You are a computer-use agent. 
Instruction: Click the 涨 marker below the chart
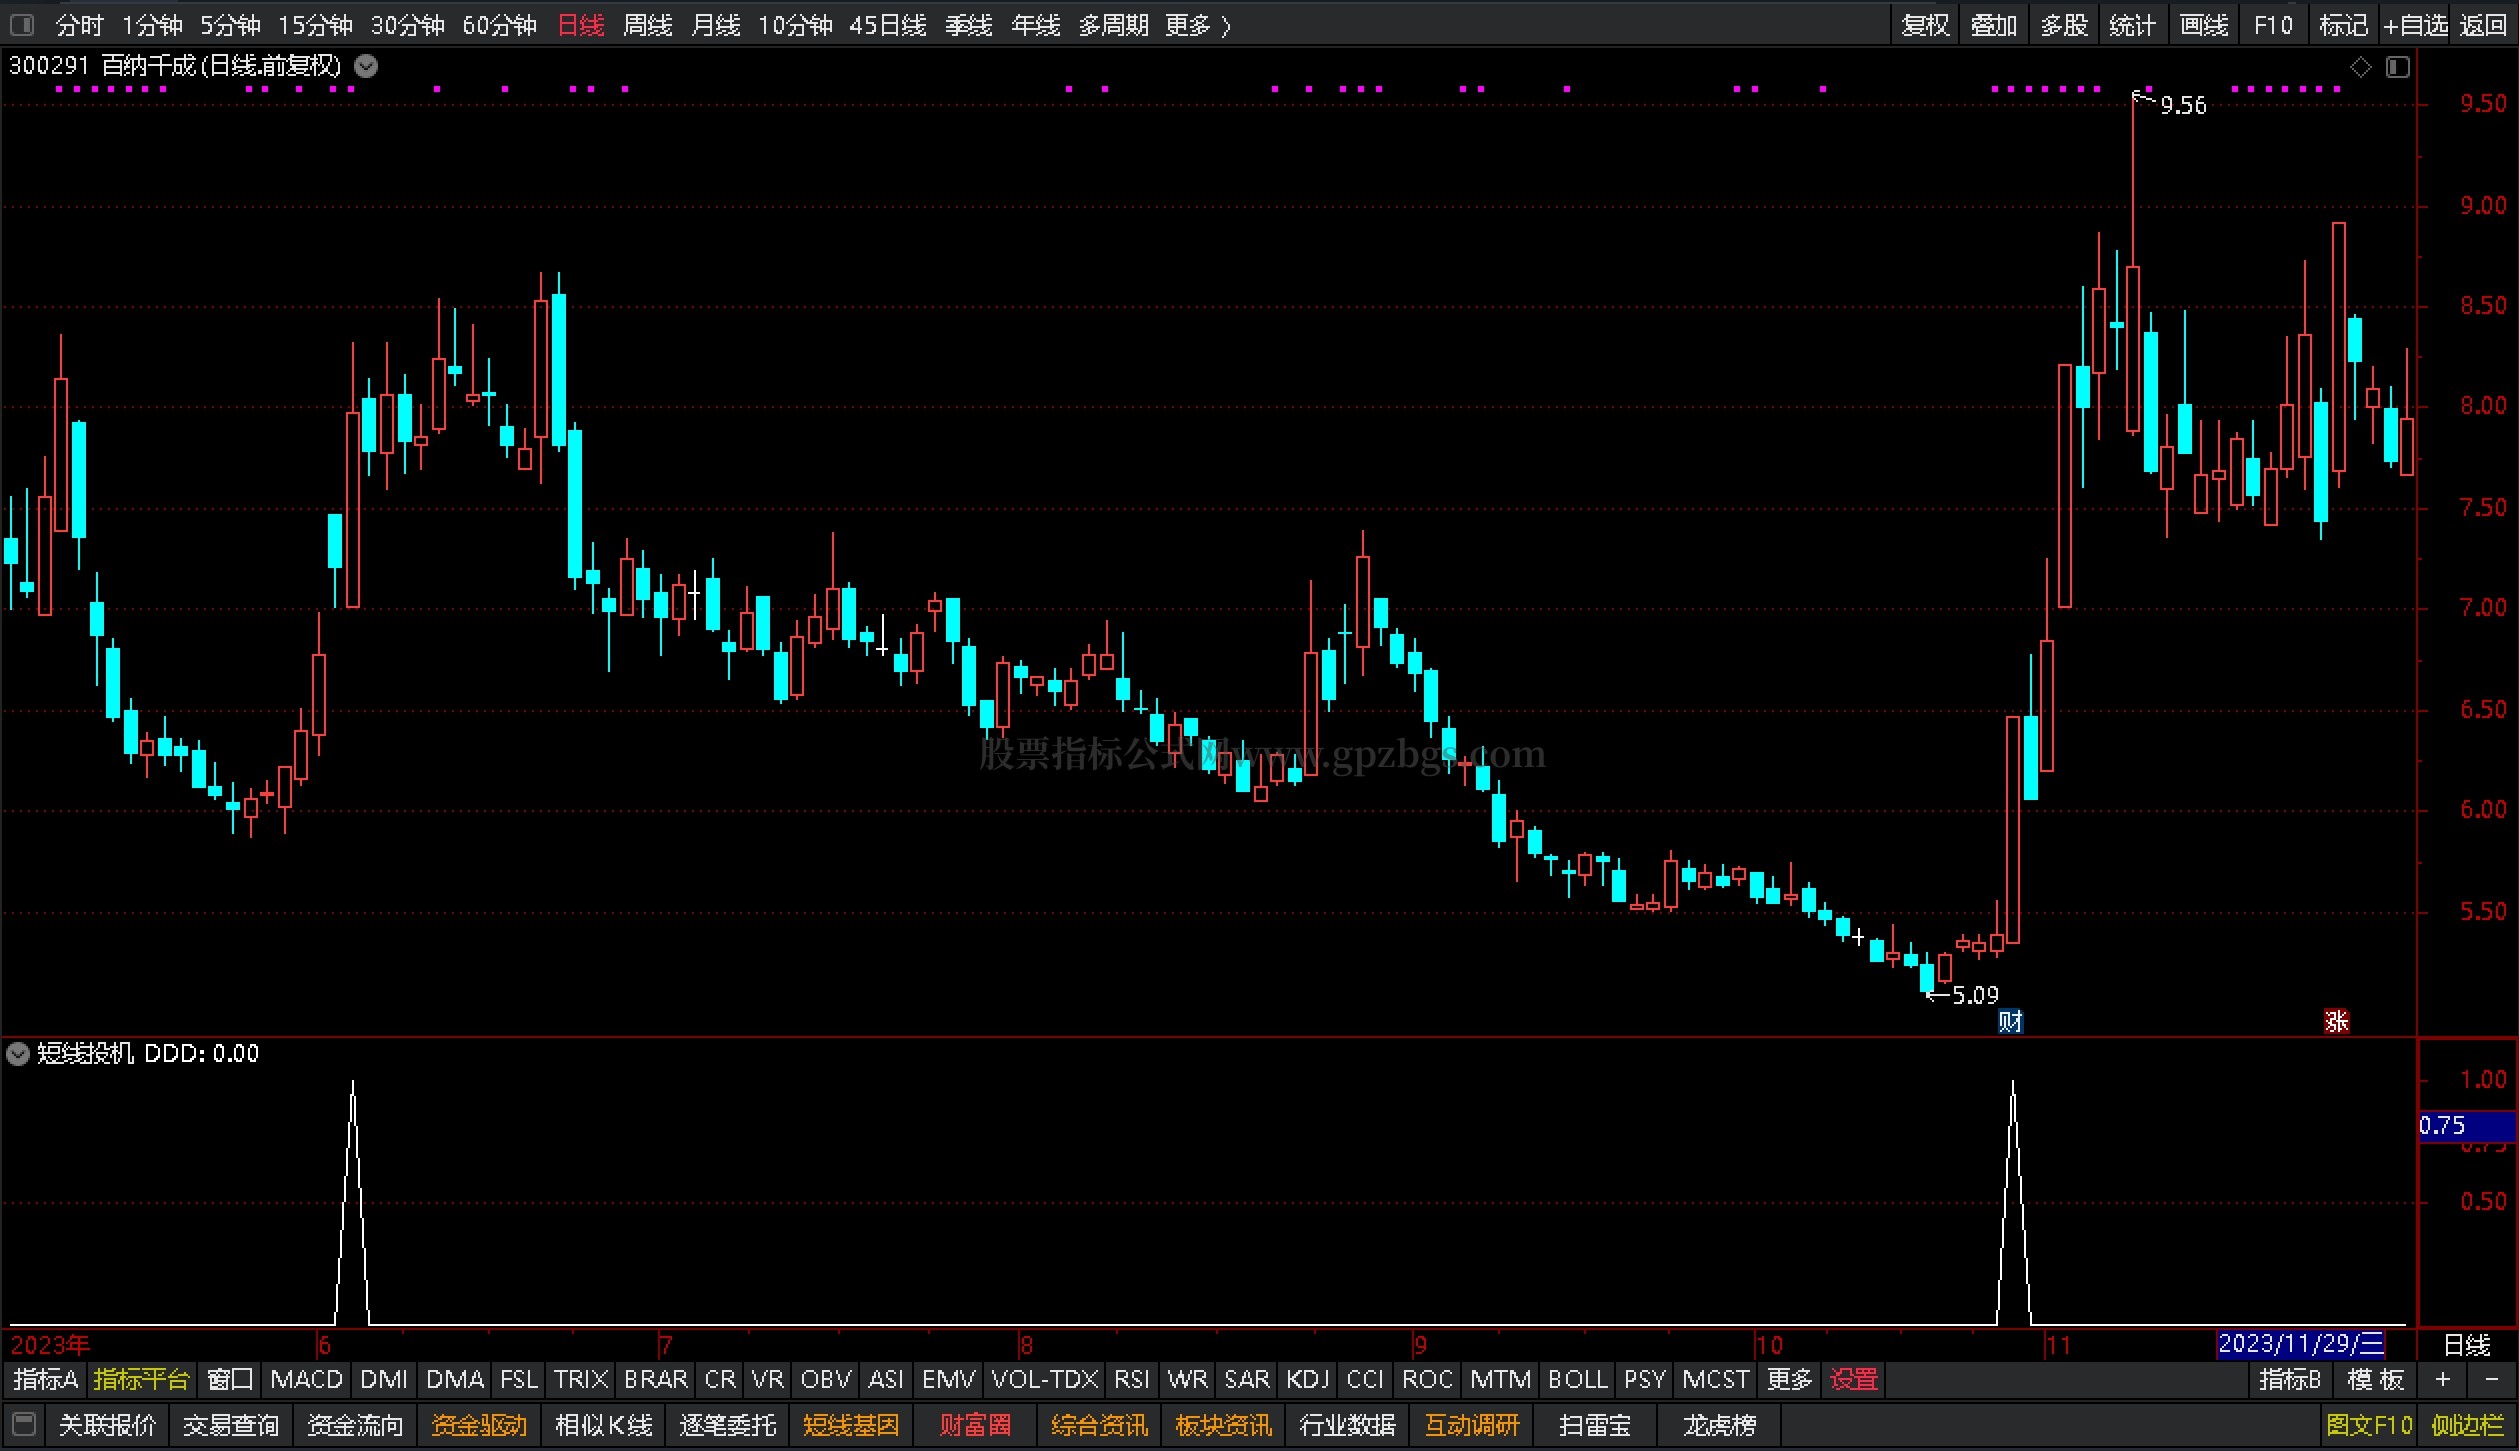[x=2336, y=1021]
